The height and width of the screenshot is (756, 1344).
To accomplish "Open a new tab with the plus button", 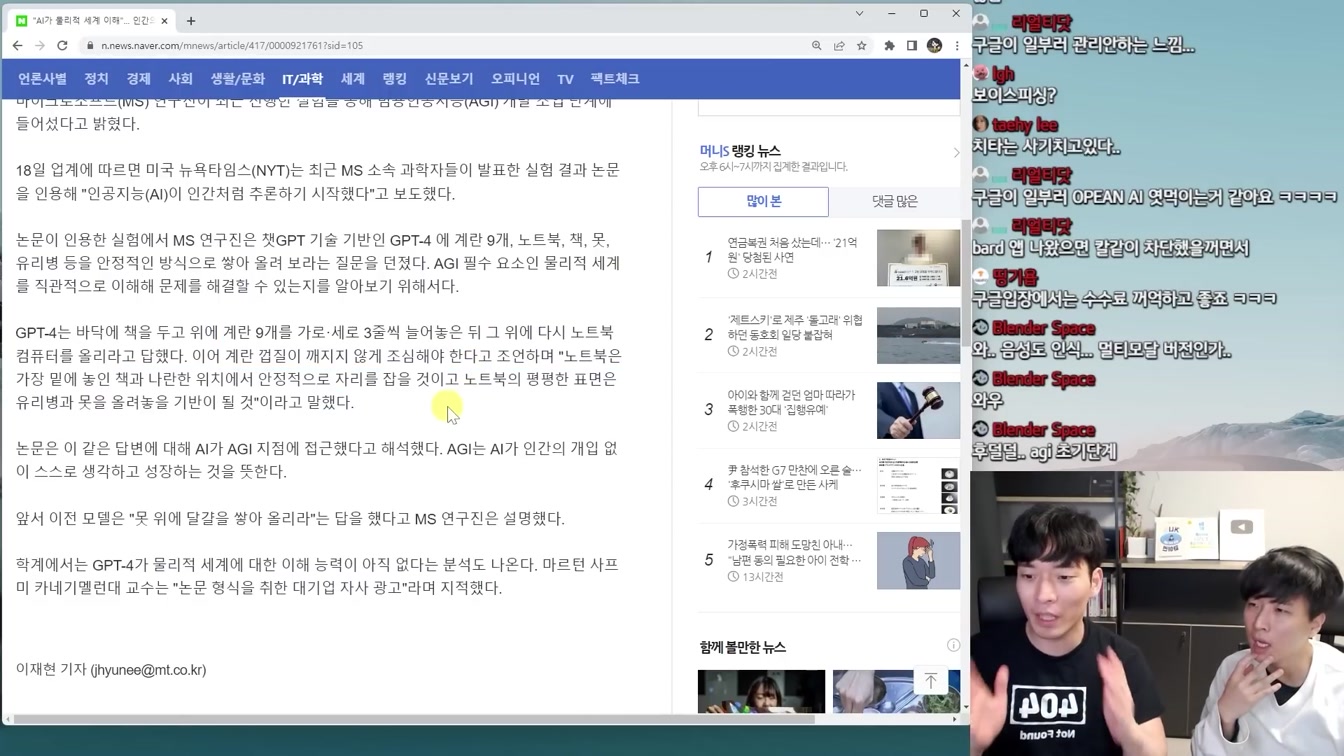I will [191, 20].
